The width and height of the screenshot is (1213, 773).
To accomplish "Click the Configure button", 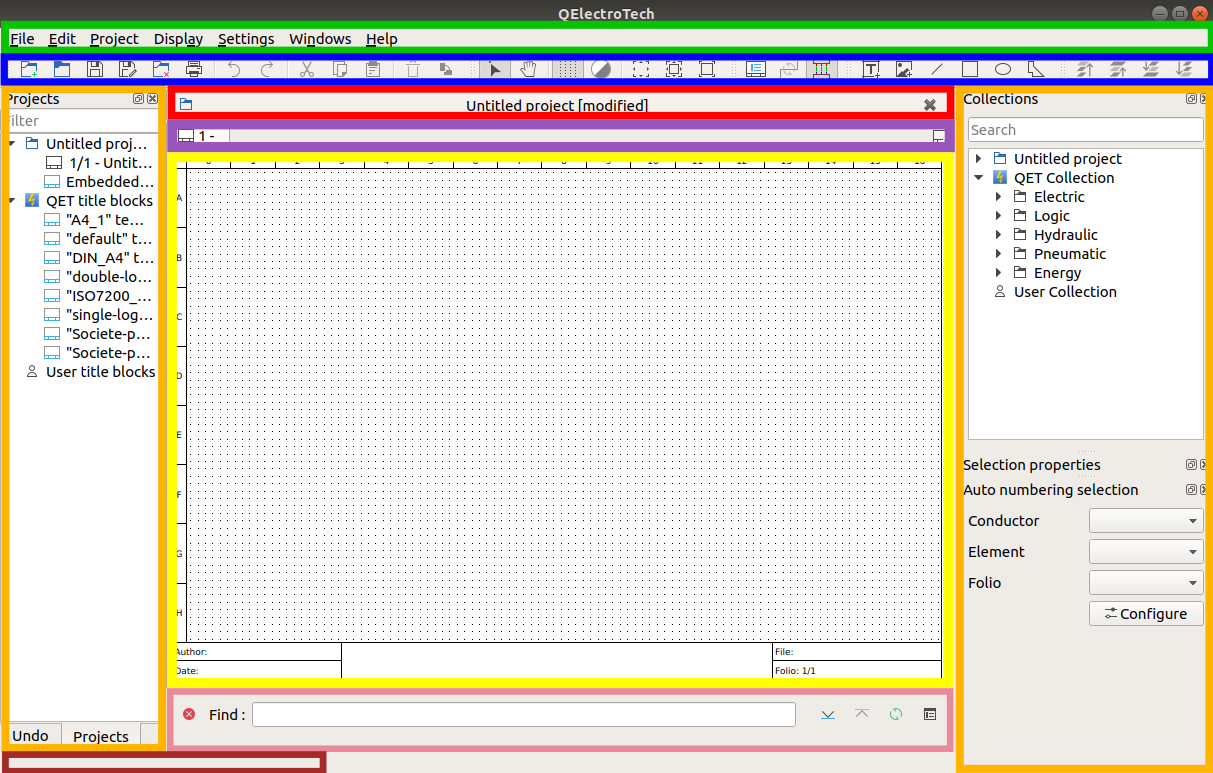I will (1145, 614).
